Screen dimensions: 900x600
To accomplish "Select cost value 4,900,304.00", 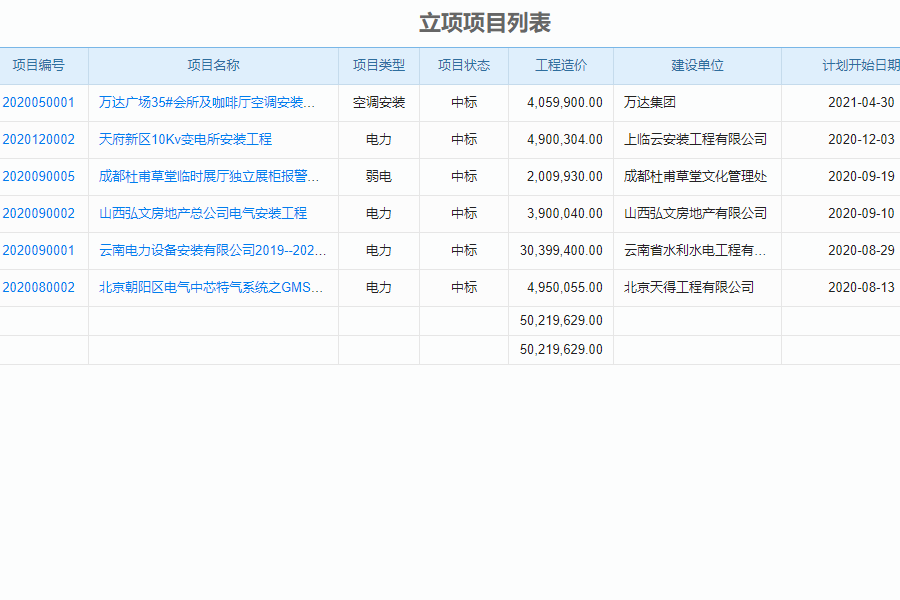I will pos(565,140).
